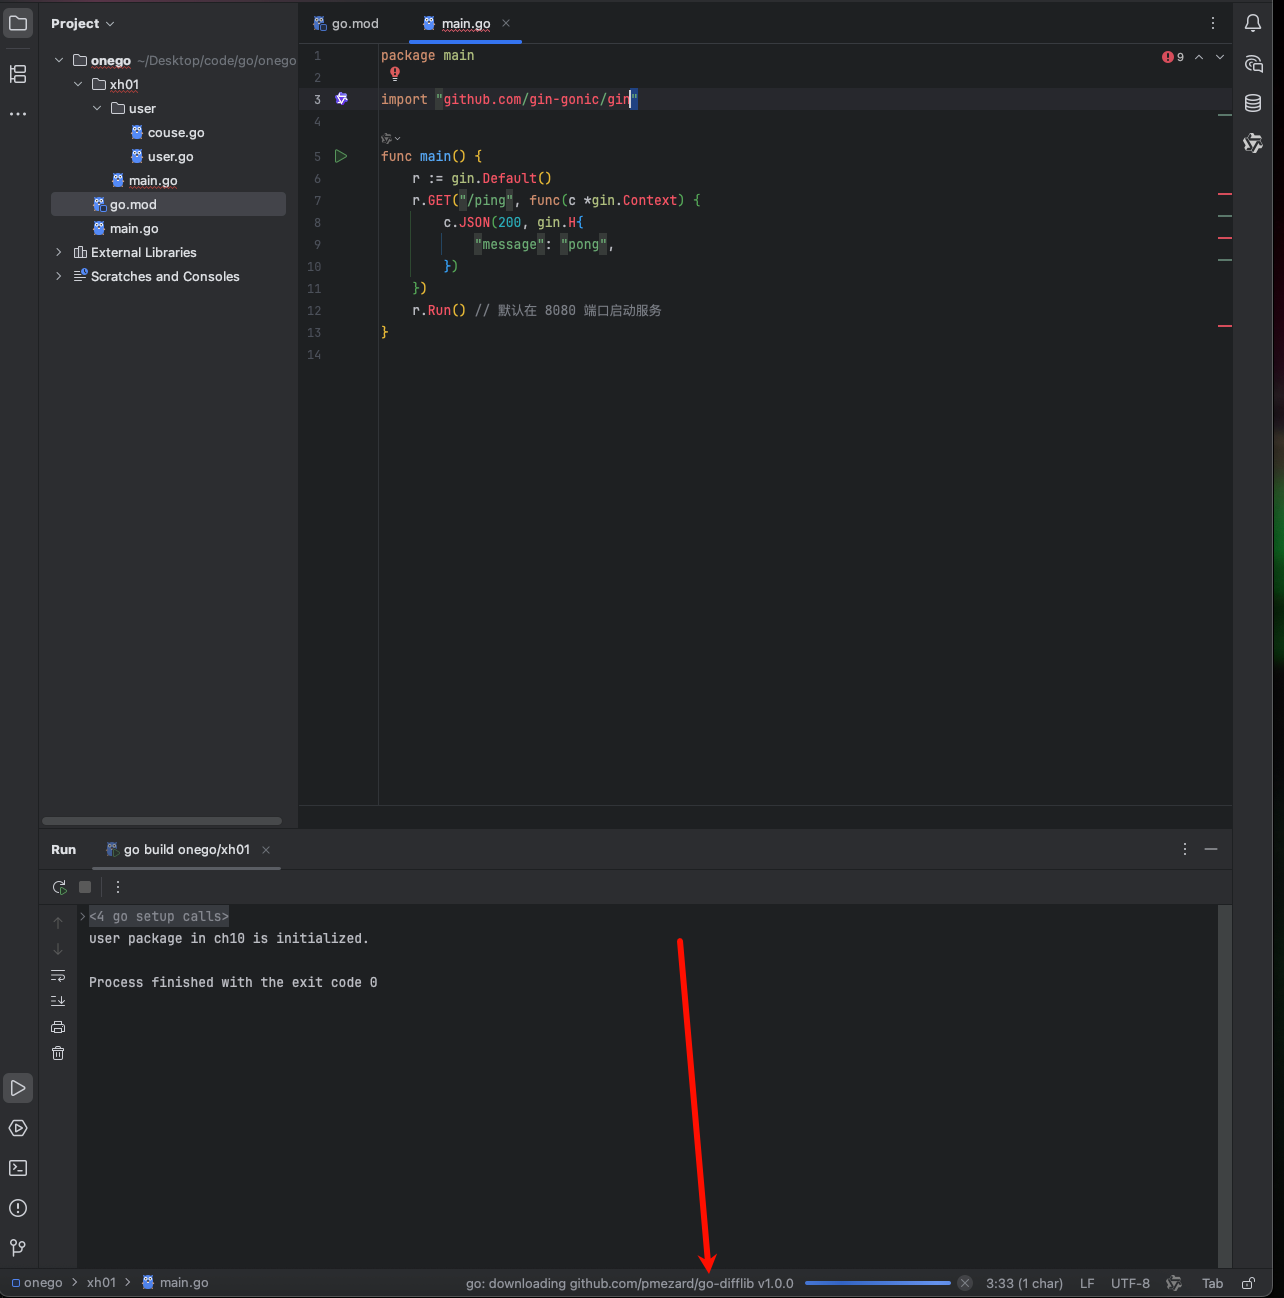This screenshot has height=1298, width=1284.
Task: Toggle scroll to end in Run console
Action: (x=58, y=1001)
